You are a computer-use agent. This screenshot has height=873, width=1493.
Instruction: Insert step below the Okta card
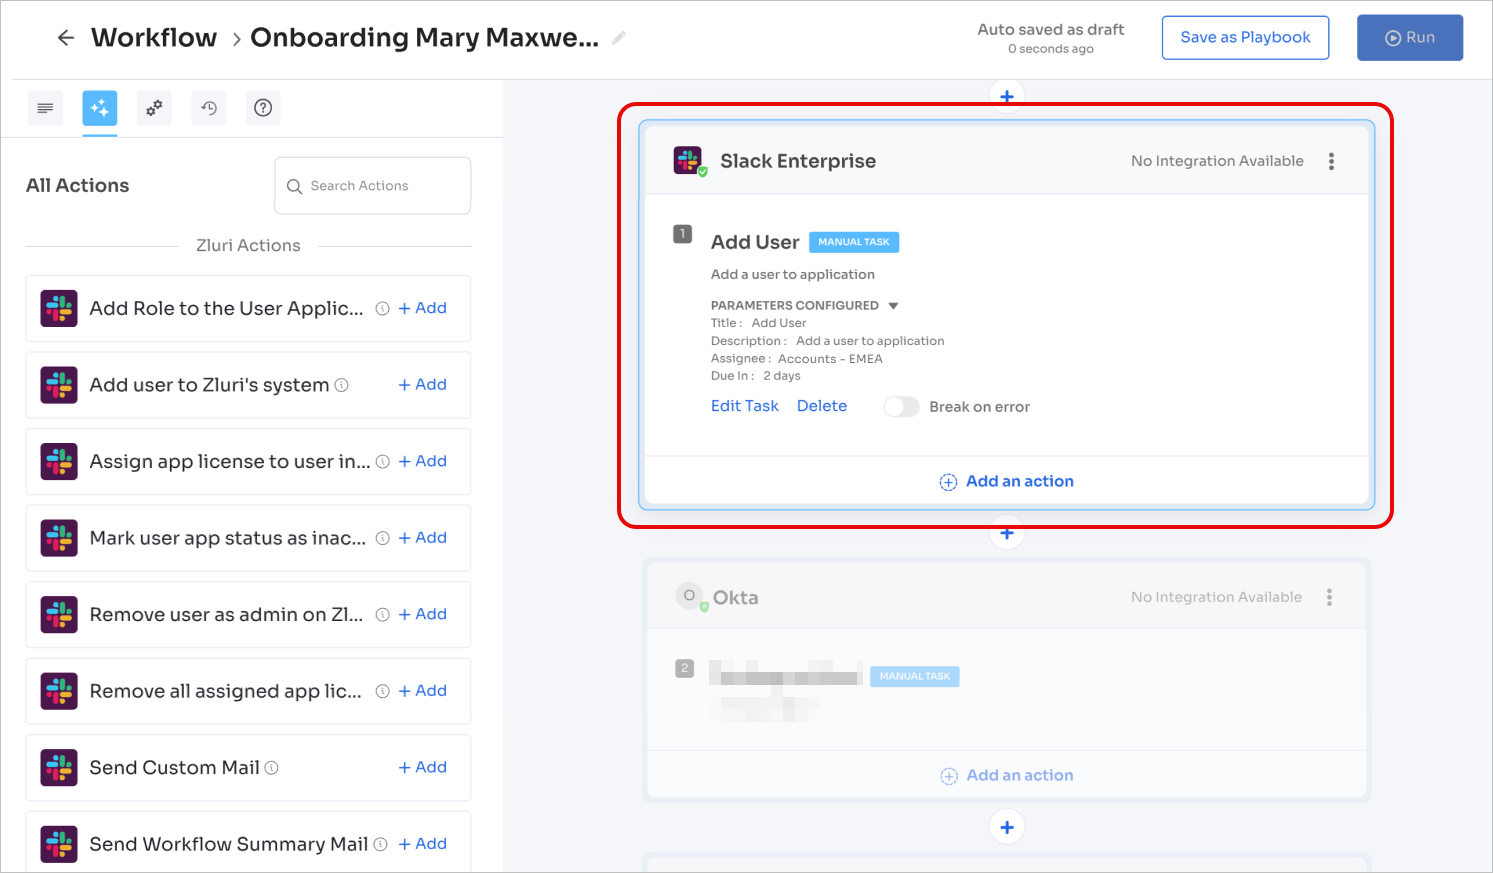[x=1007, y=827]
